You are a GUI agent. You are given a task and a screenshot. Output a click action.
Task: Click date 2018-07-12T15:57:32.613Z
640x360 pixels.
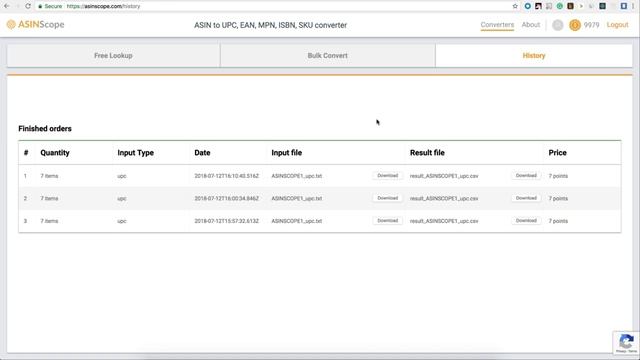[227, 221]
